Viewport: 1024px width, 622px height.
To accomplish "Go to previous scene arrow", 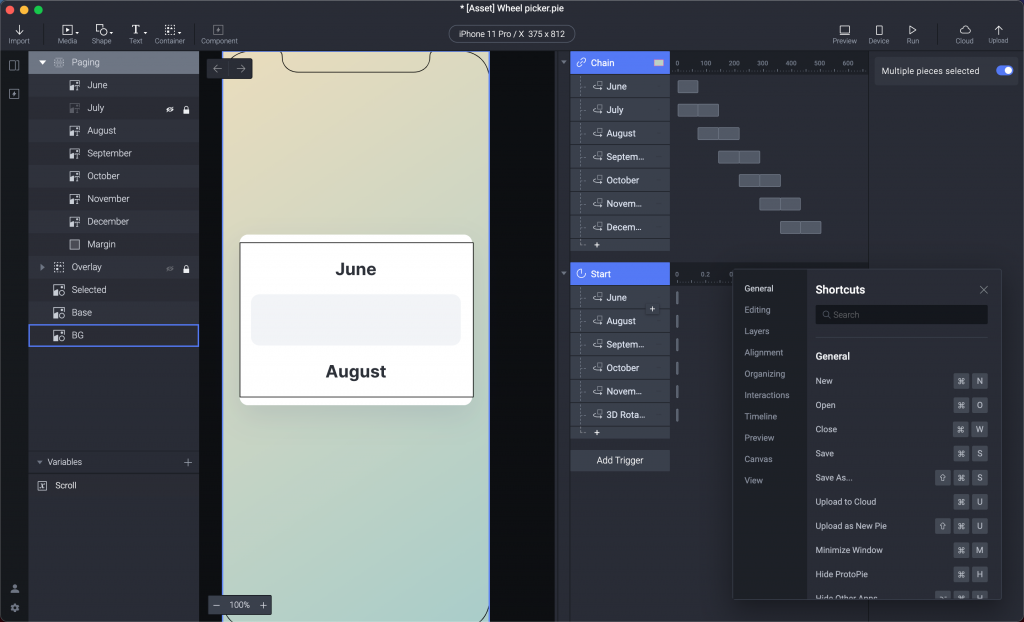I will pos(217,69).
